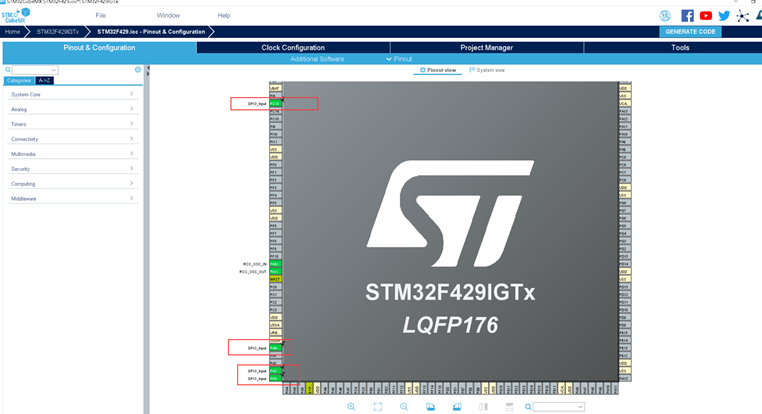Screen dimensions: 762x414
Task: Show the Categories list tab
Action: tap(19, 81)
